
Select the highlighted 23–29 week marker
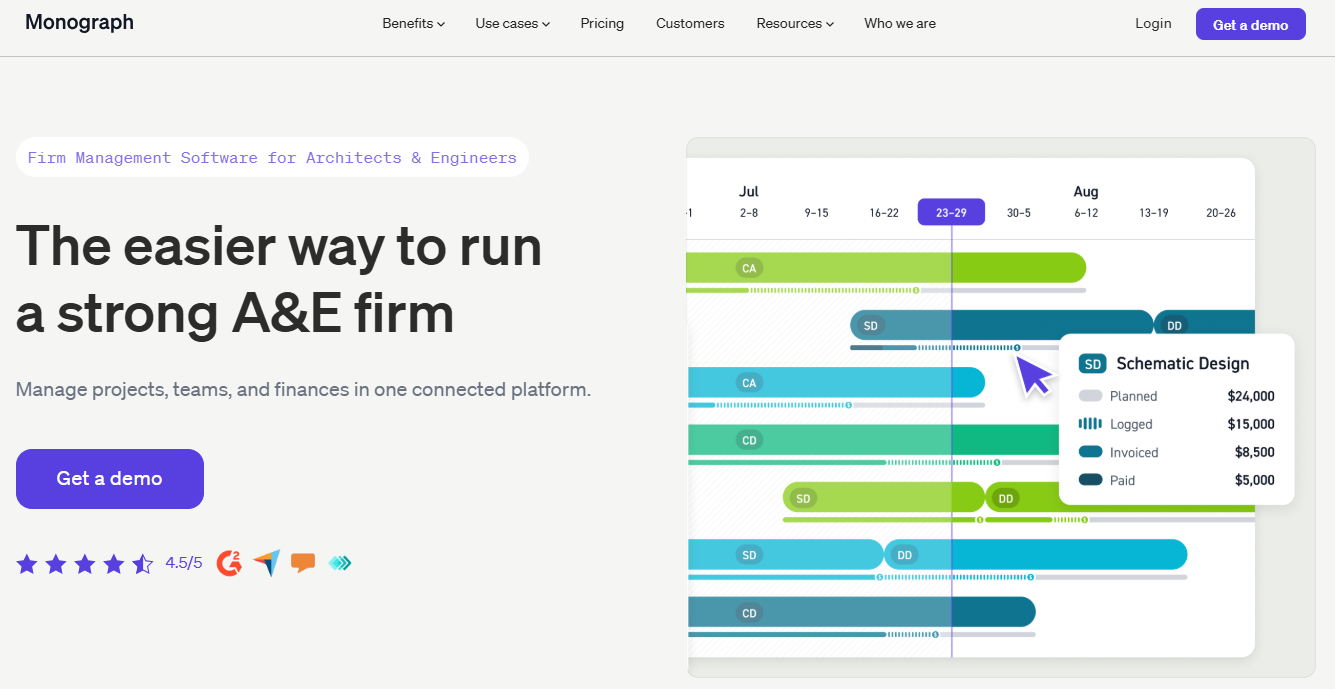coord(951,212)
